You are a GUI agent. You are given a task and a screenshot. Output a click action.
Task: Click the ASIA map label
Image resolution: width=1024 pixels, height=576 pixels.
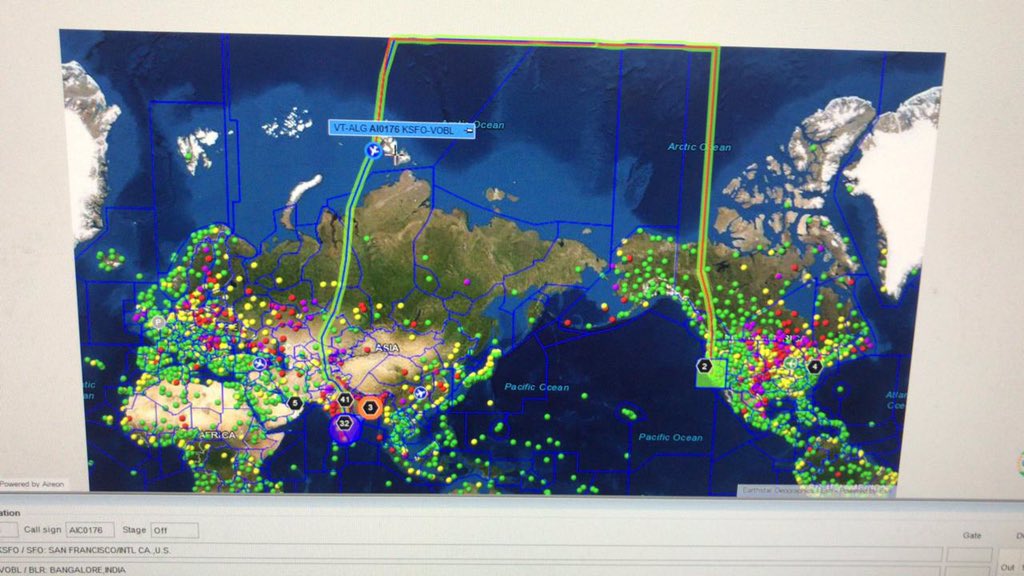(x=387, y=348)
